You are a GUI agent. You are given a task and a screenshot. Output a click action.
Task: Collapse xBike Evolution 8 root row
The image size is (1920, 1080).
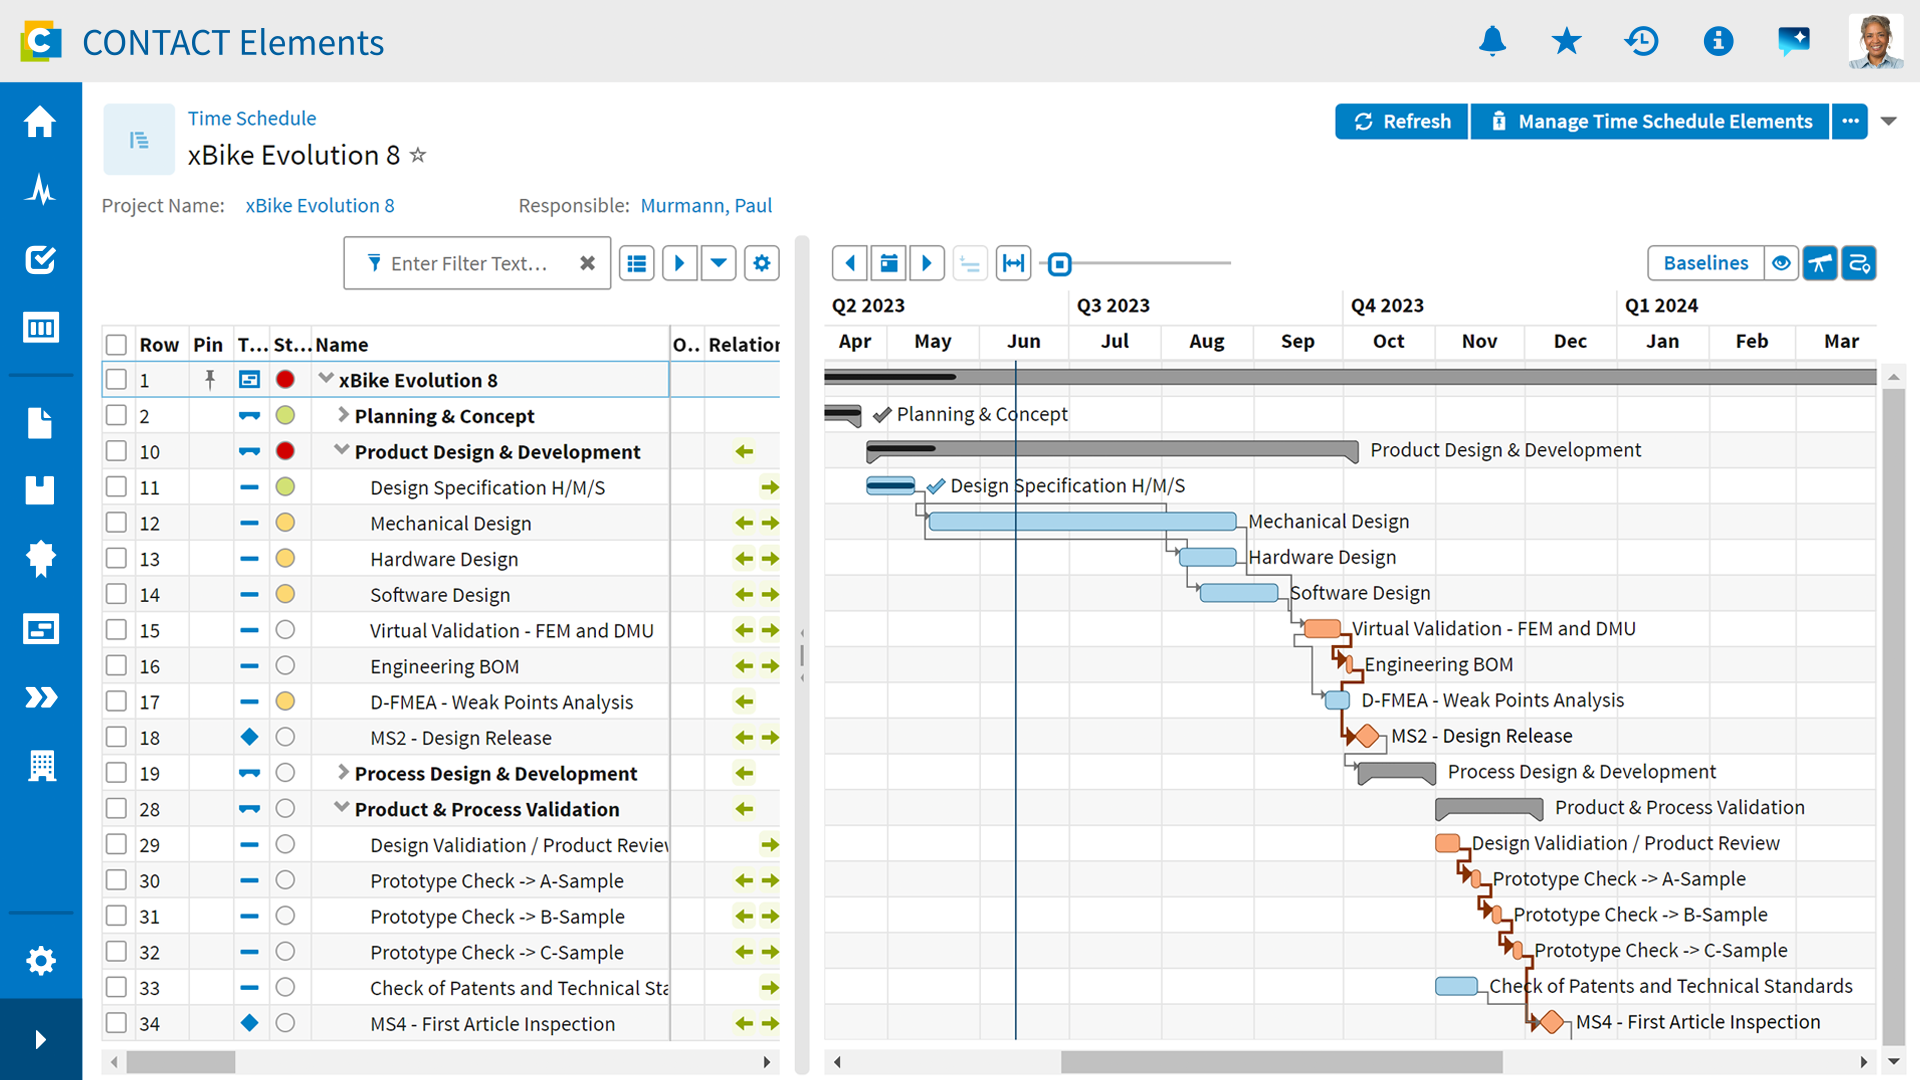(326, 378)
